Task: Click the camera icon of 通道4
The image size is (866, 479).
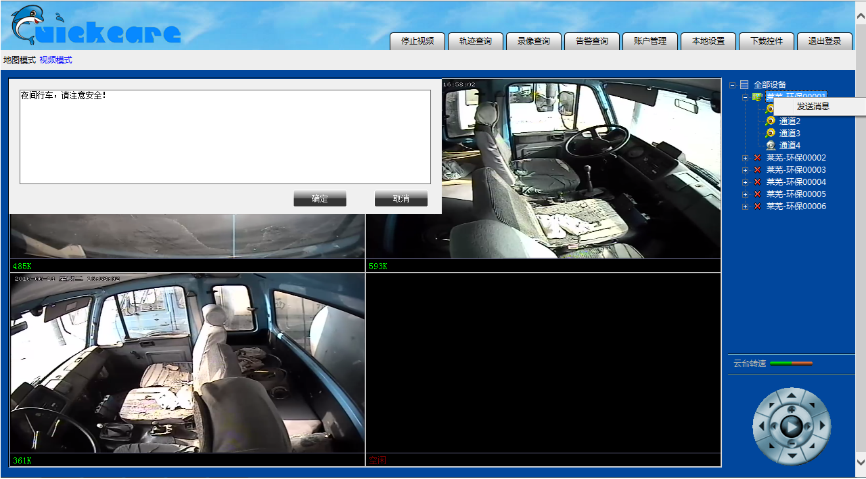Action: tap(771, 145)
